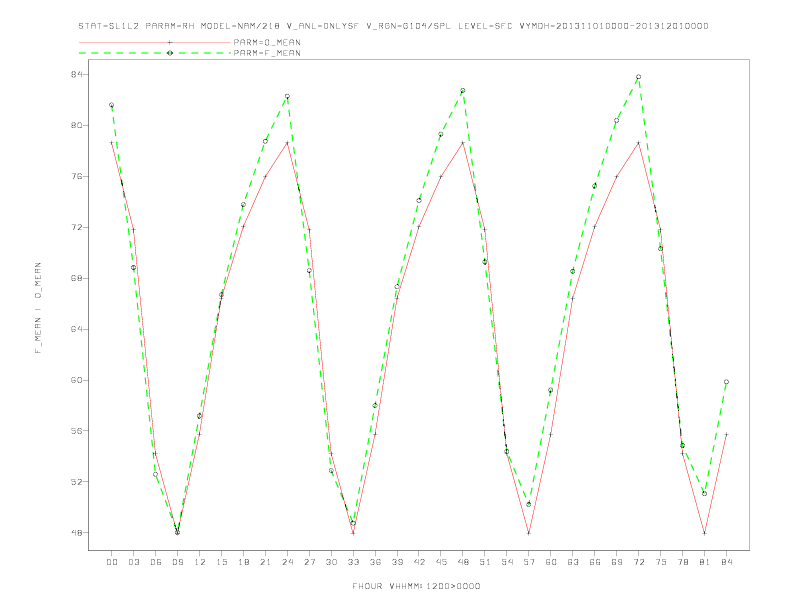Click the y-axis tick label 80
Image resolution: width=792 pixels, height=612 pixels.
click(77, 125)
